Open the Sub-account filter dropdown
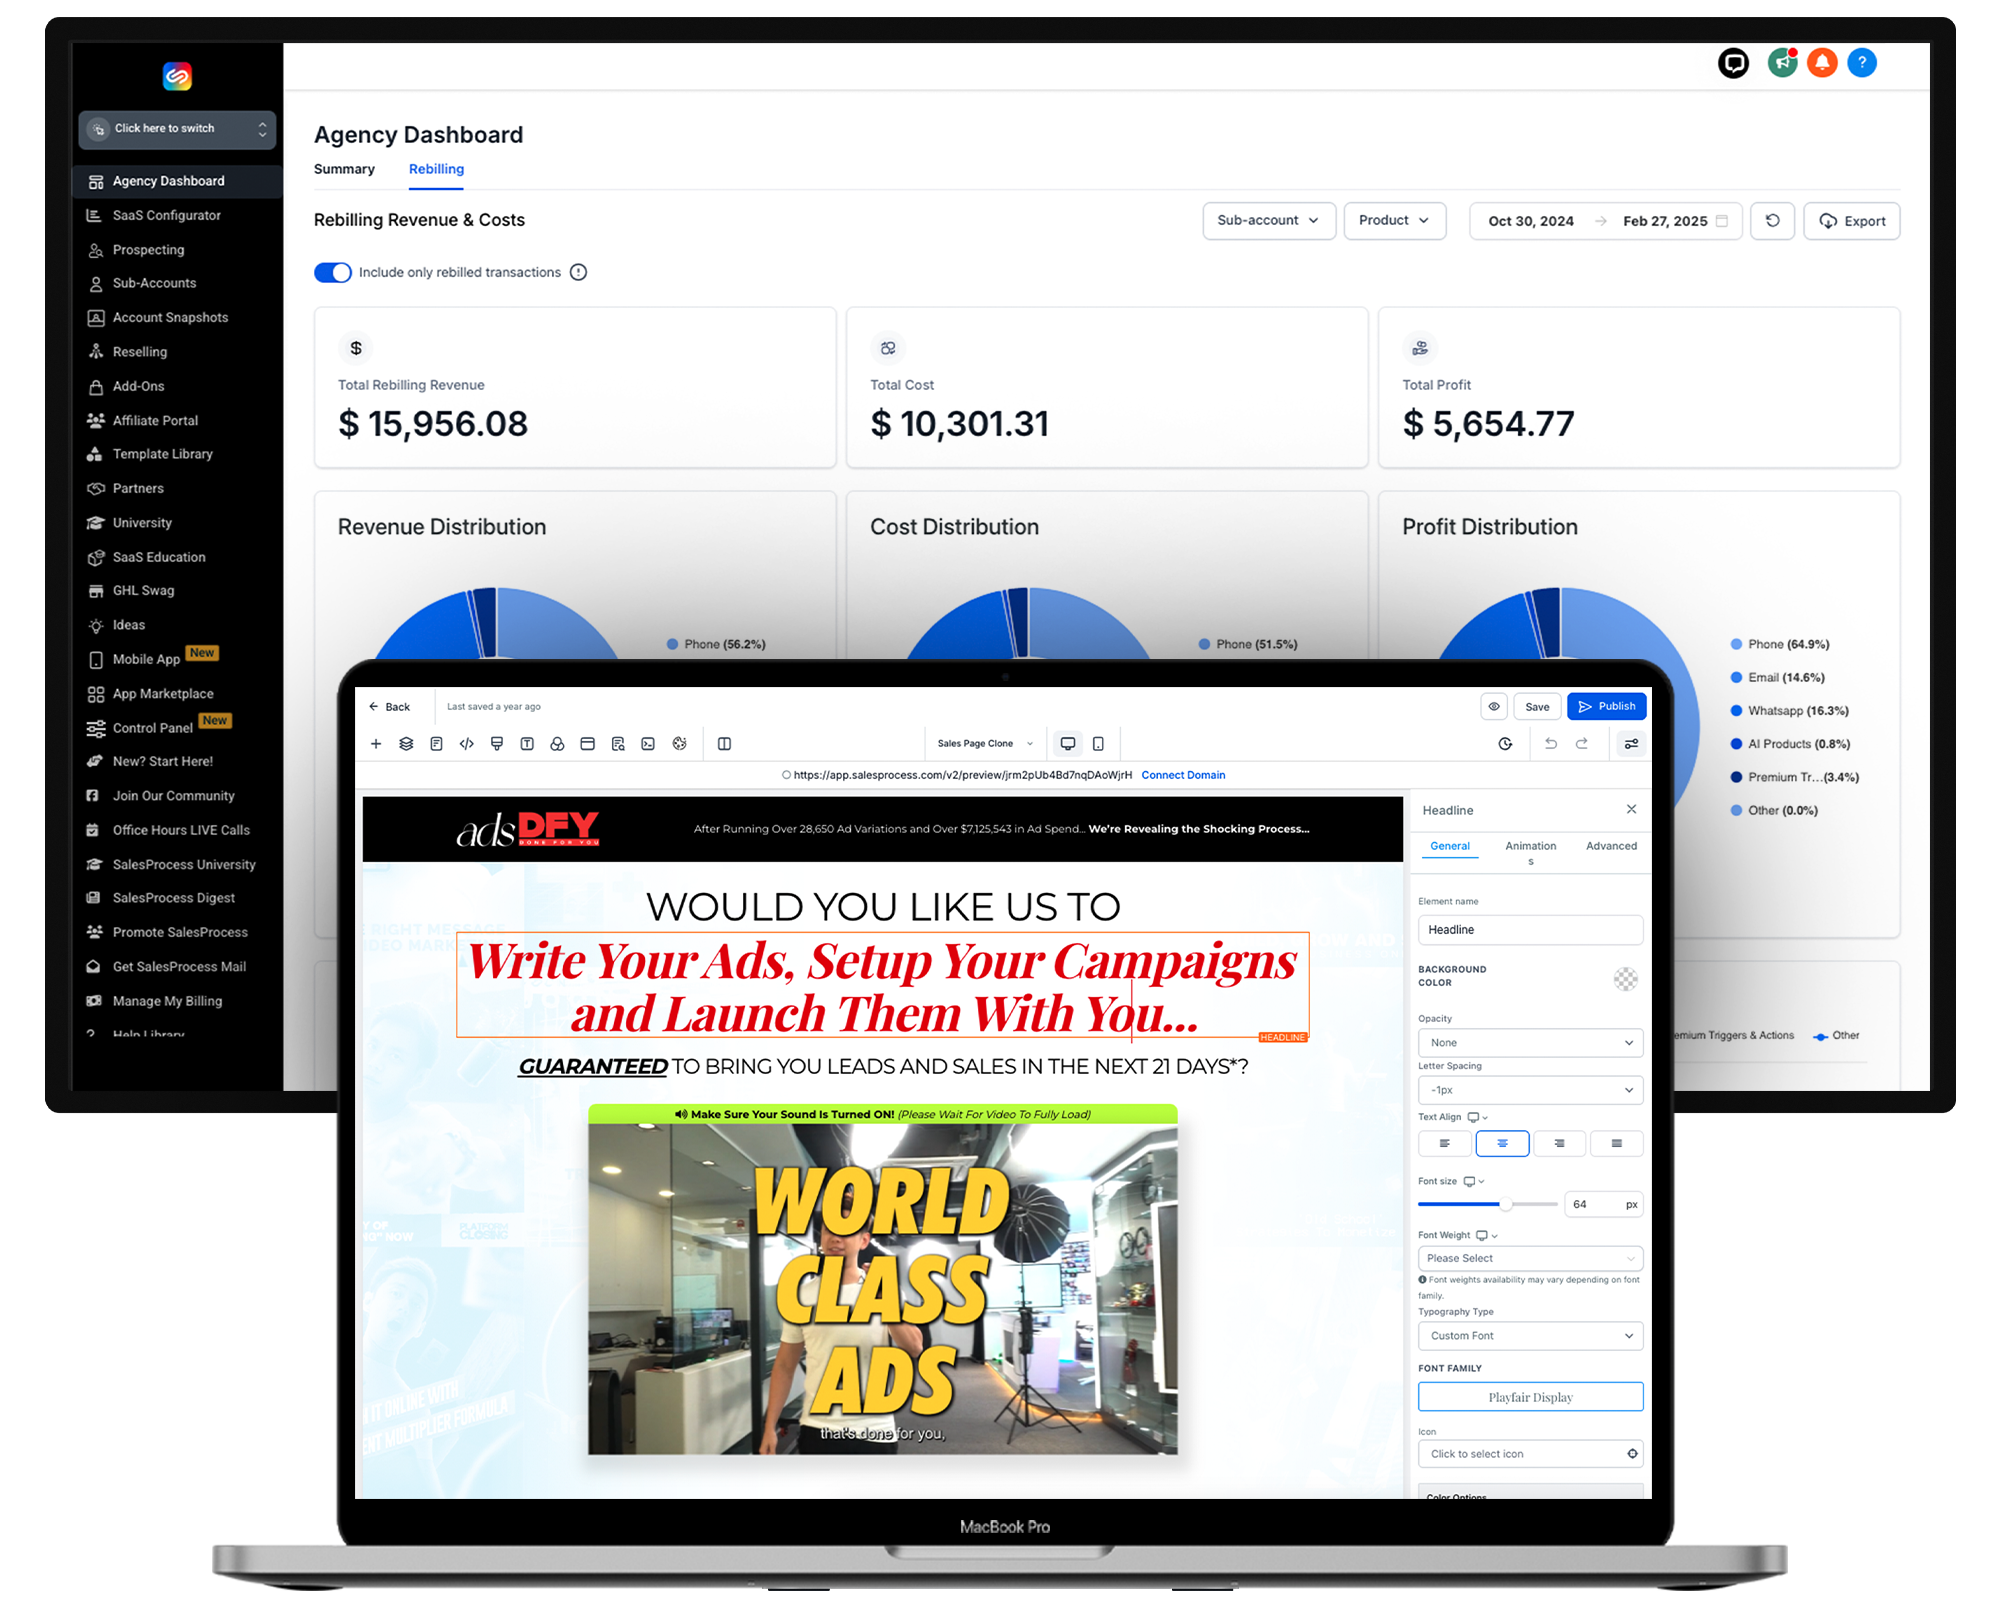 [x=1269, y=221]
